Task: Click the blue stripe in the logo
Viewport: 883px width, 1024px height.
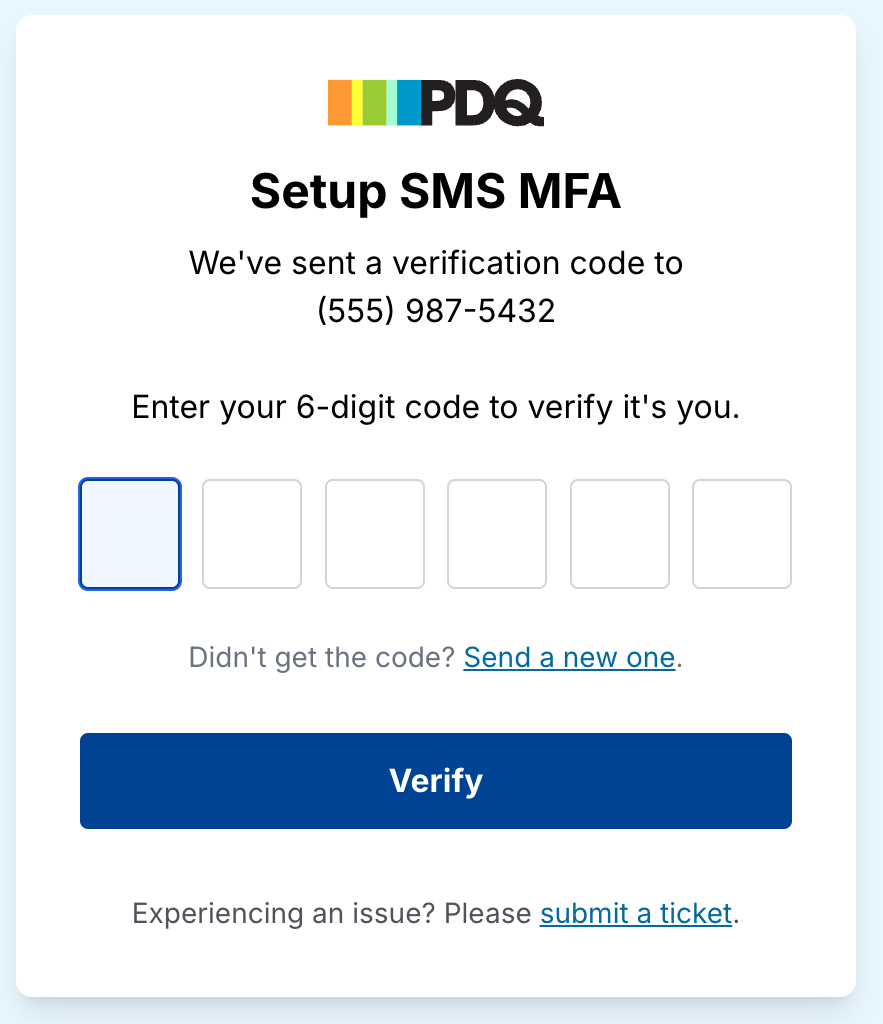Action: pos(409,103)
